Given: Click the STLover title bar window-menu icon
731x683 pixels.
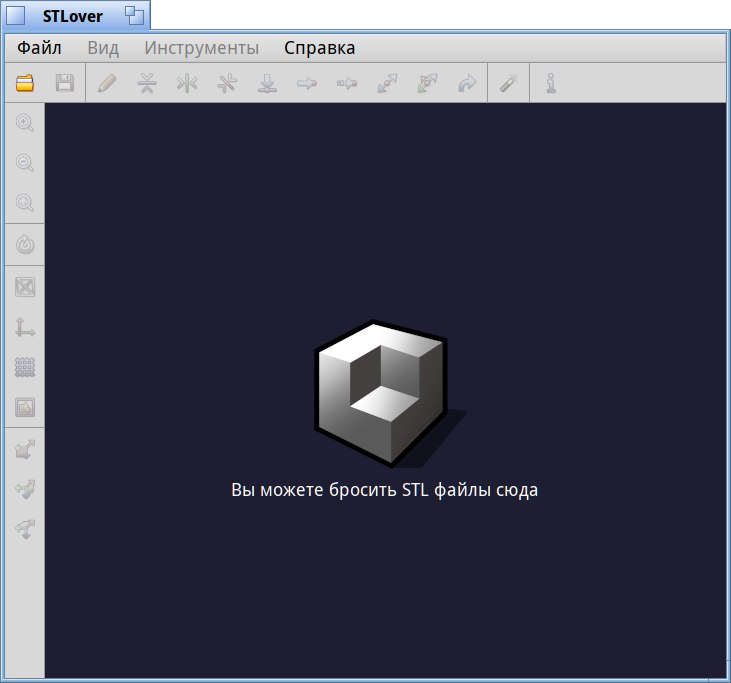Looking at the screenshot, I should [15, 16].
